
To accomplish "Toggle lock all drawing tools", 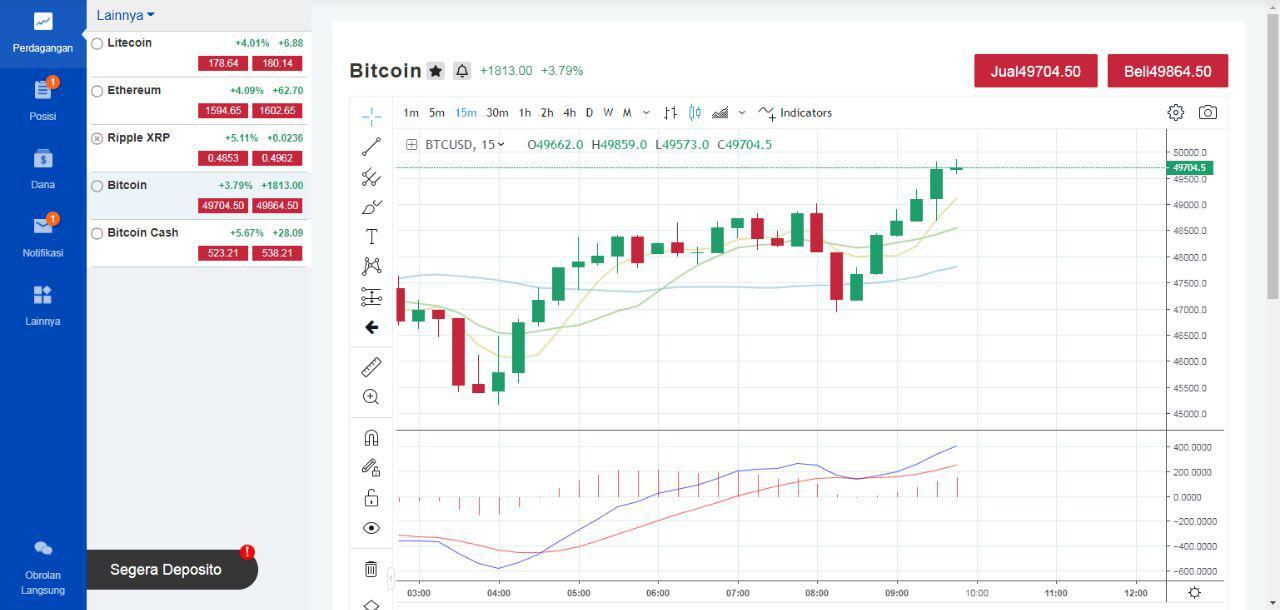I will pyautogui.click(x=371, y=498).
